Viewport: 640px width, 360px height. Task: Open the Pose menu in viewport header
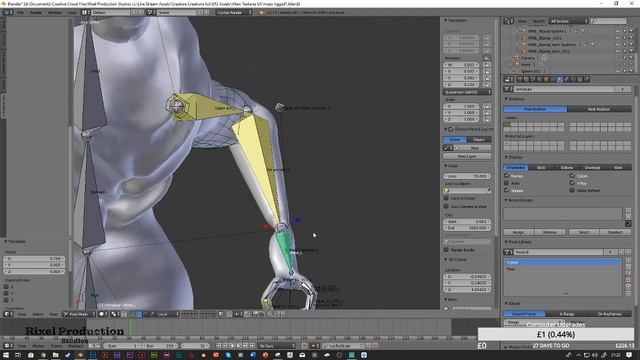click(53, 314)
